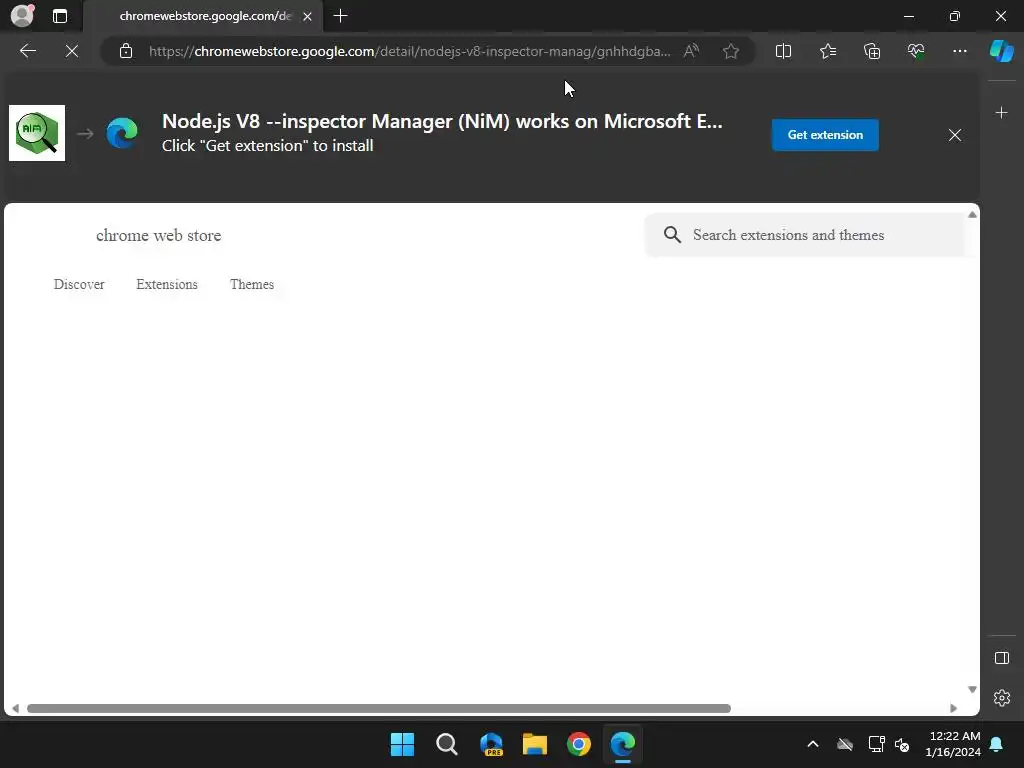Launch Google Chrome from taskbar

tap(579, 744)
